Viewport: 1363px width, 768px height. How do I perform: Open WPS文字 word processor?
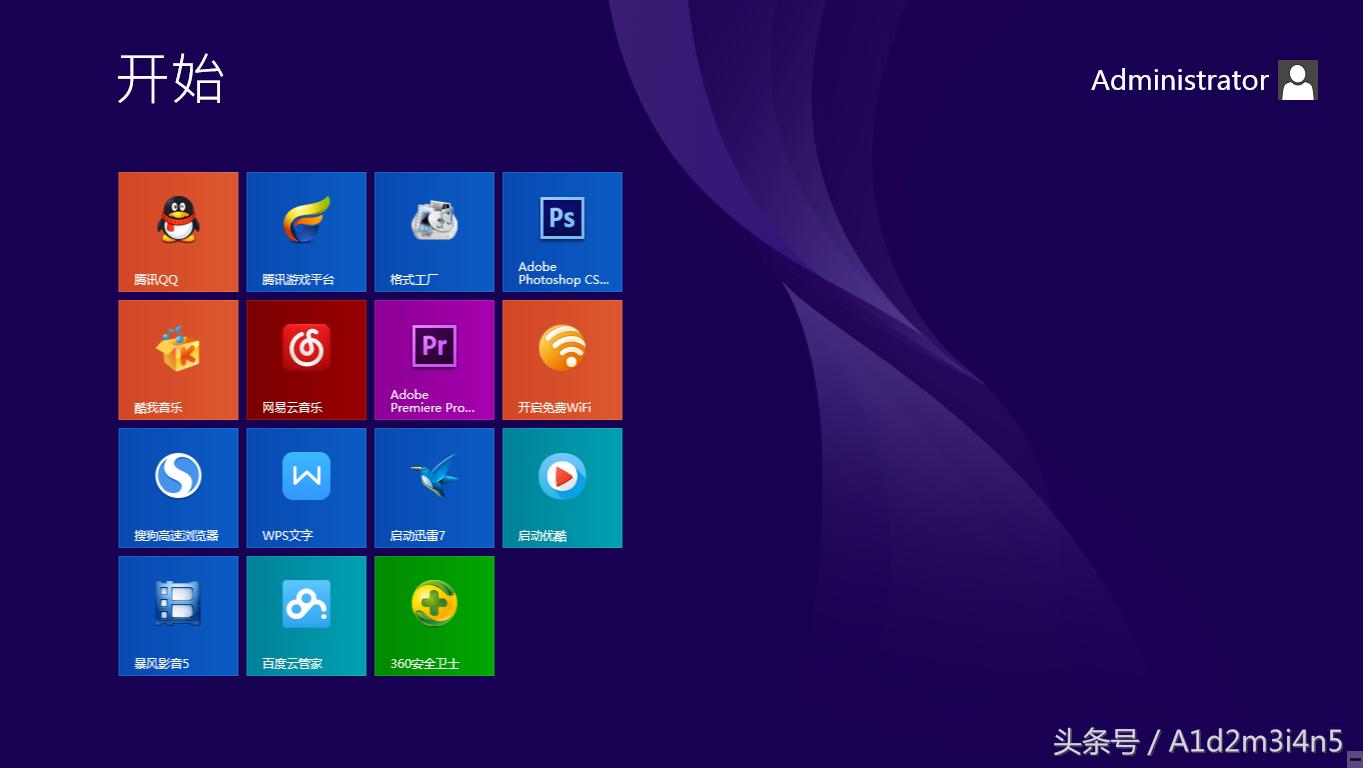point(306,487)
